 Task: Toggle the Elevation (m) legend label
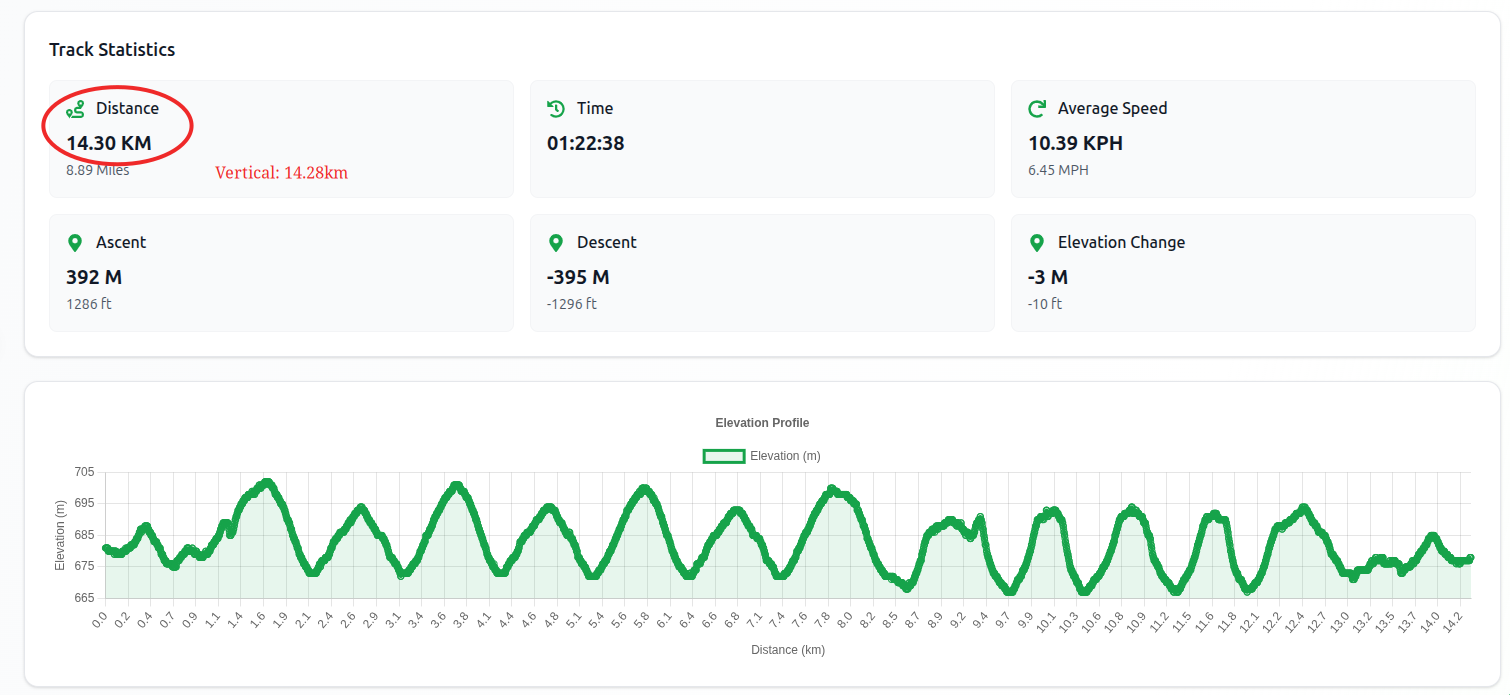tap(785, 456)
